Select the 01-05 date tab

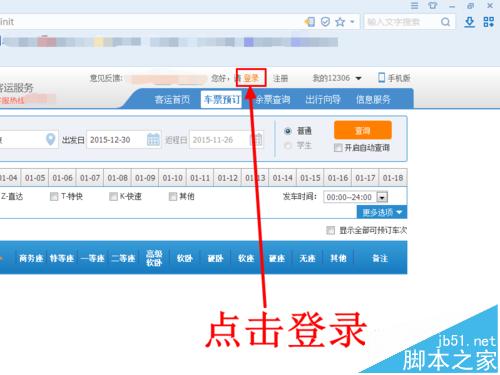pyautogui.click(x=35, y=178)
